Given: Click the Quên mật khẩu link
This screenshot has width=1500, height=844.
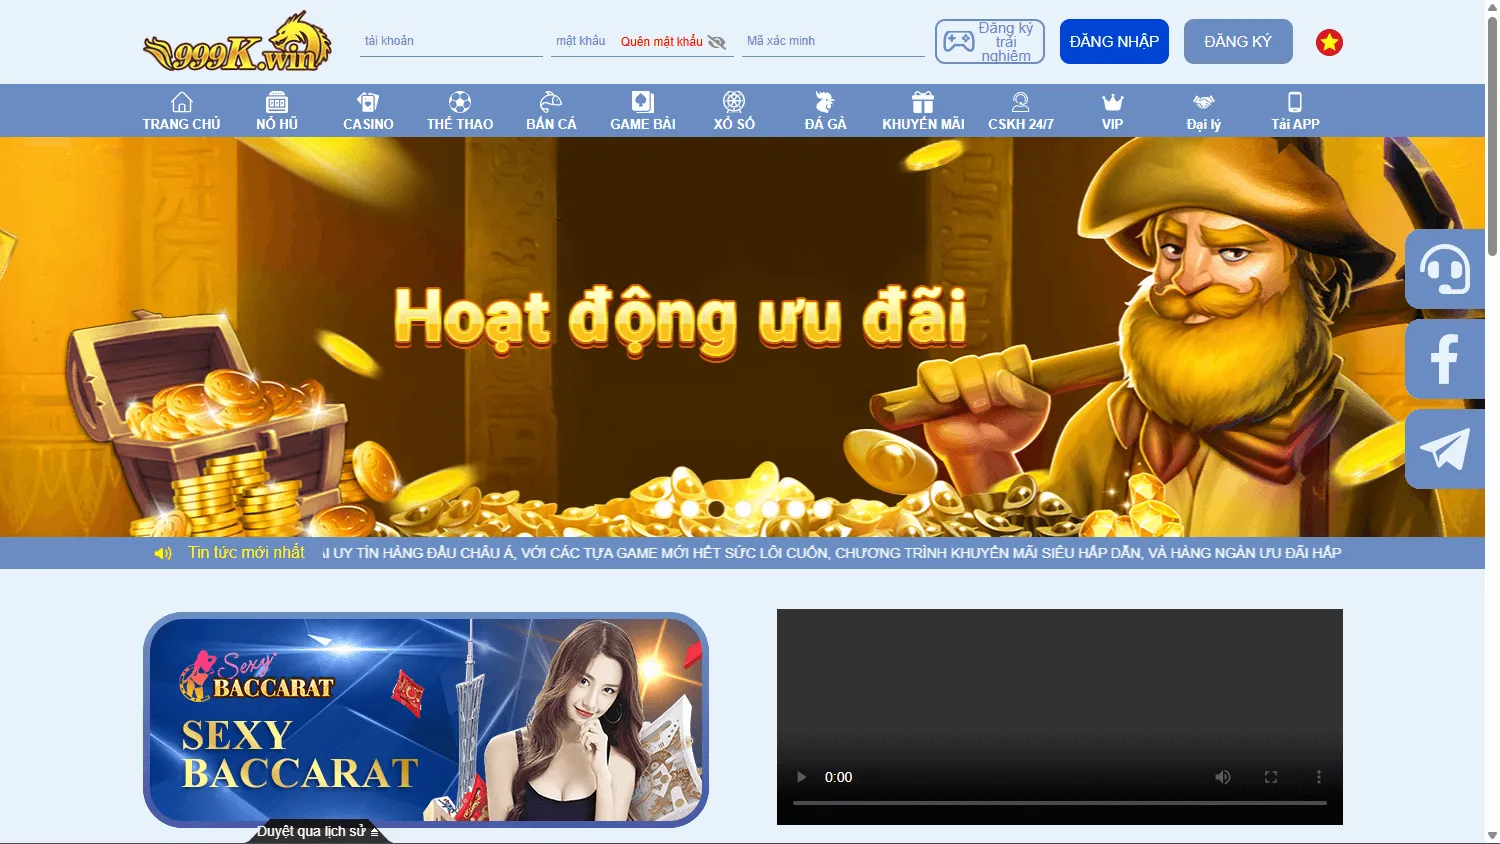Looking at the screenshot, I should point(665,40).
